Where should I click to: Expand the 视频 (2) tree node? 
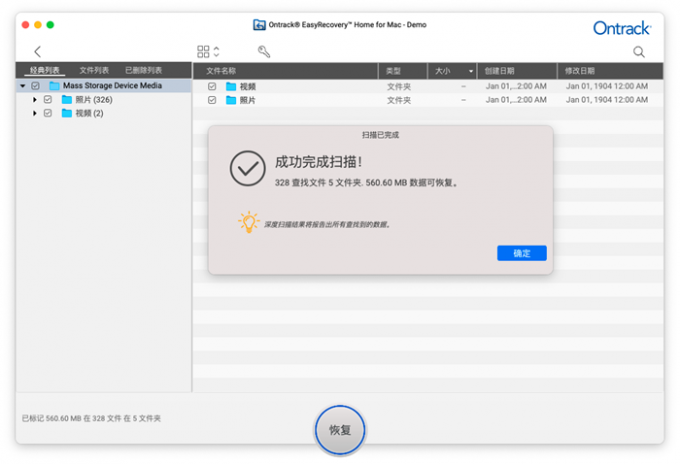(35, 113)
